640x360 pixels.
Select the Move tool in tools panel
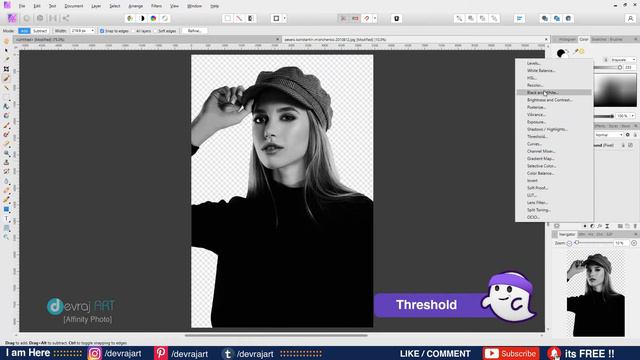[6, 50]
